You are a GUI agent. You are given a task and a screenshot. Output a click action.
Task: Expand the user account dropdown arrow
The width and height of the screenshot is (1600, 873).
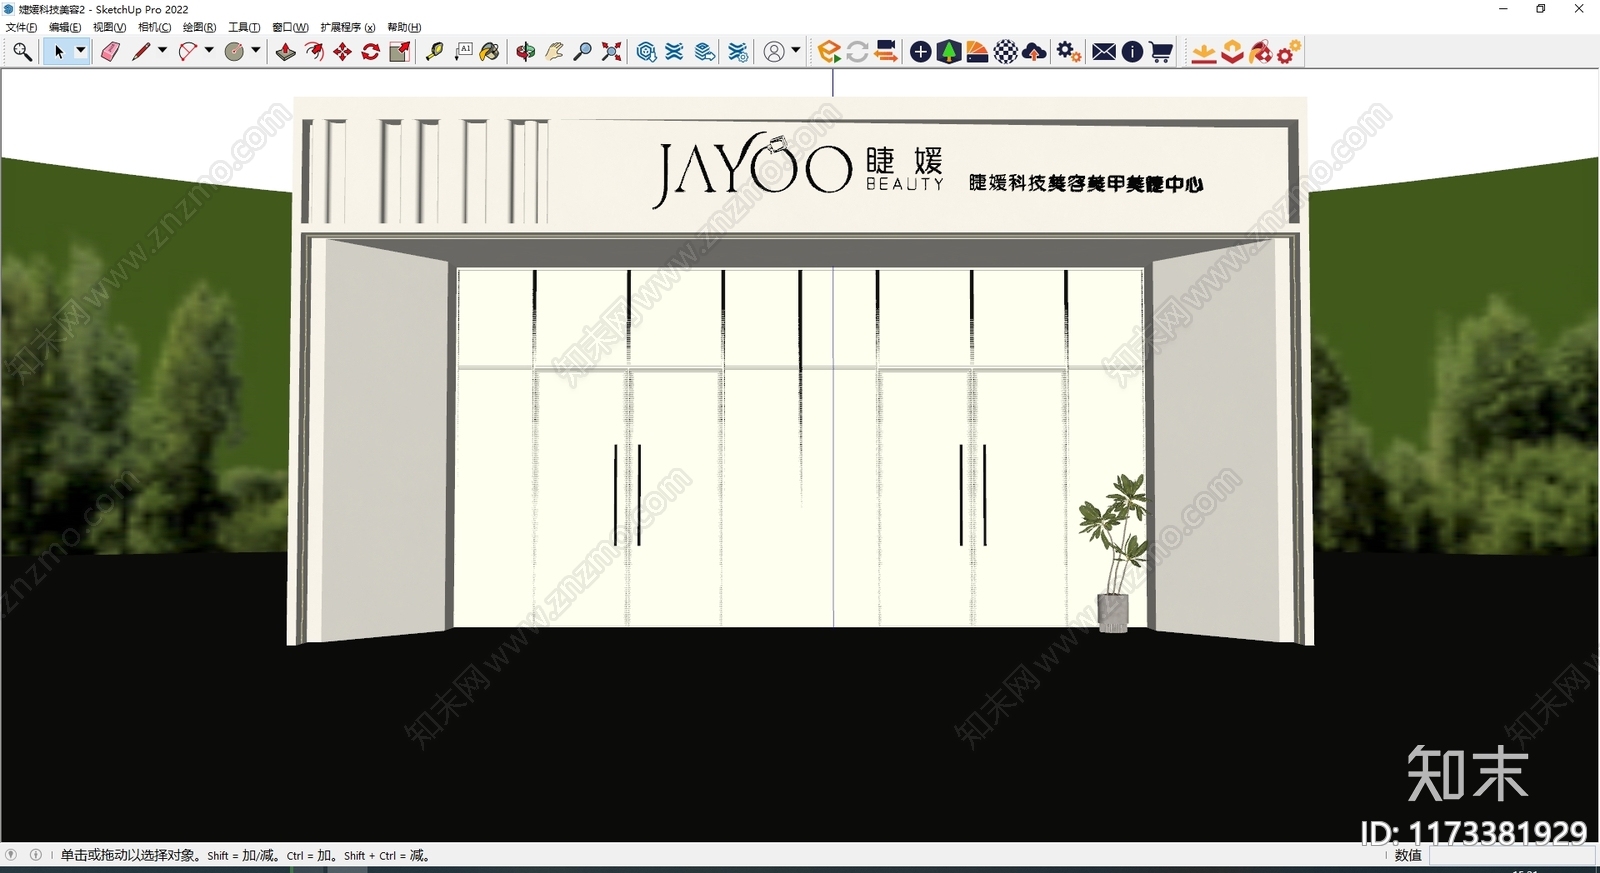point(796,51)
